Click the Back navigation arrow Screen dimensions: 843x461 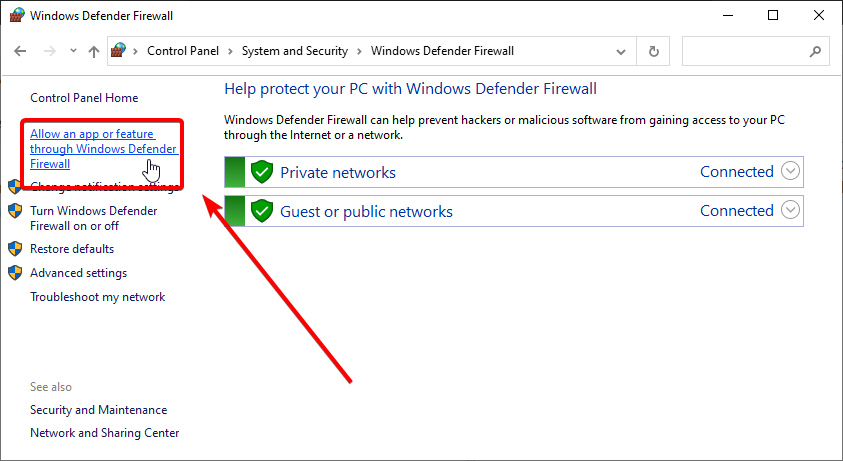click(20, 51)
